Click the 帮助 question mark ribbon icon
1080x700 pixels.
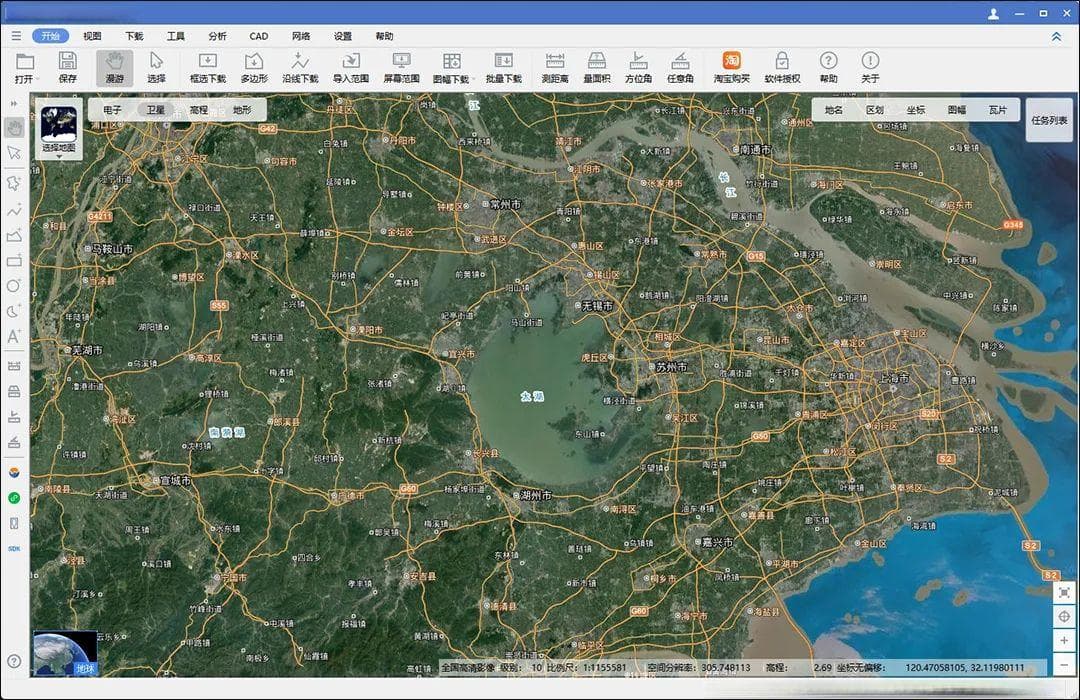829,68
